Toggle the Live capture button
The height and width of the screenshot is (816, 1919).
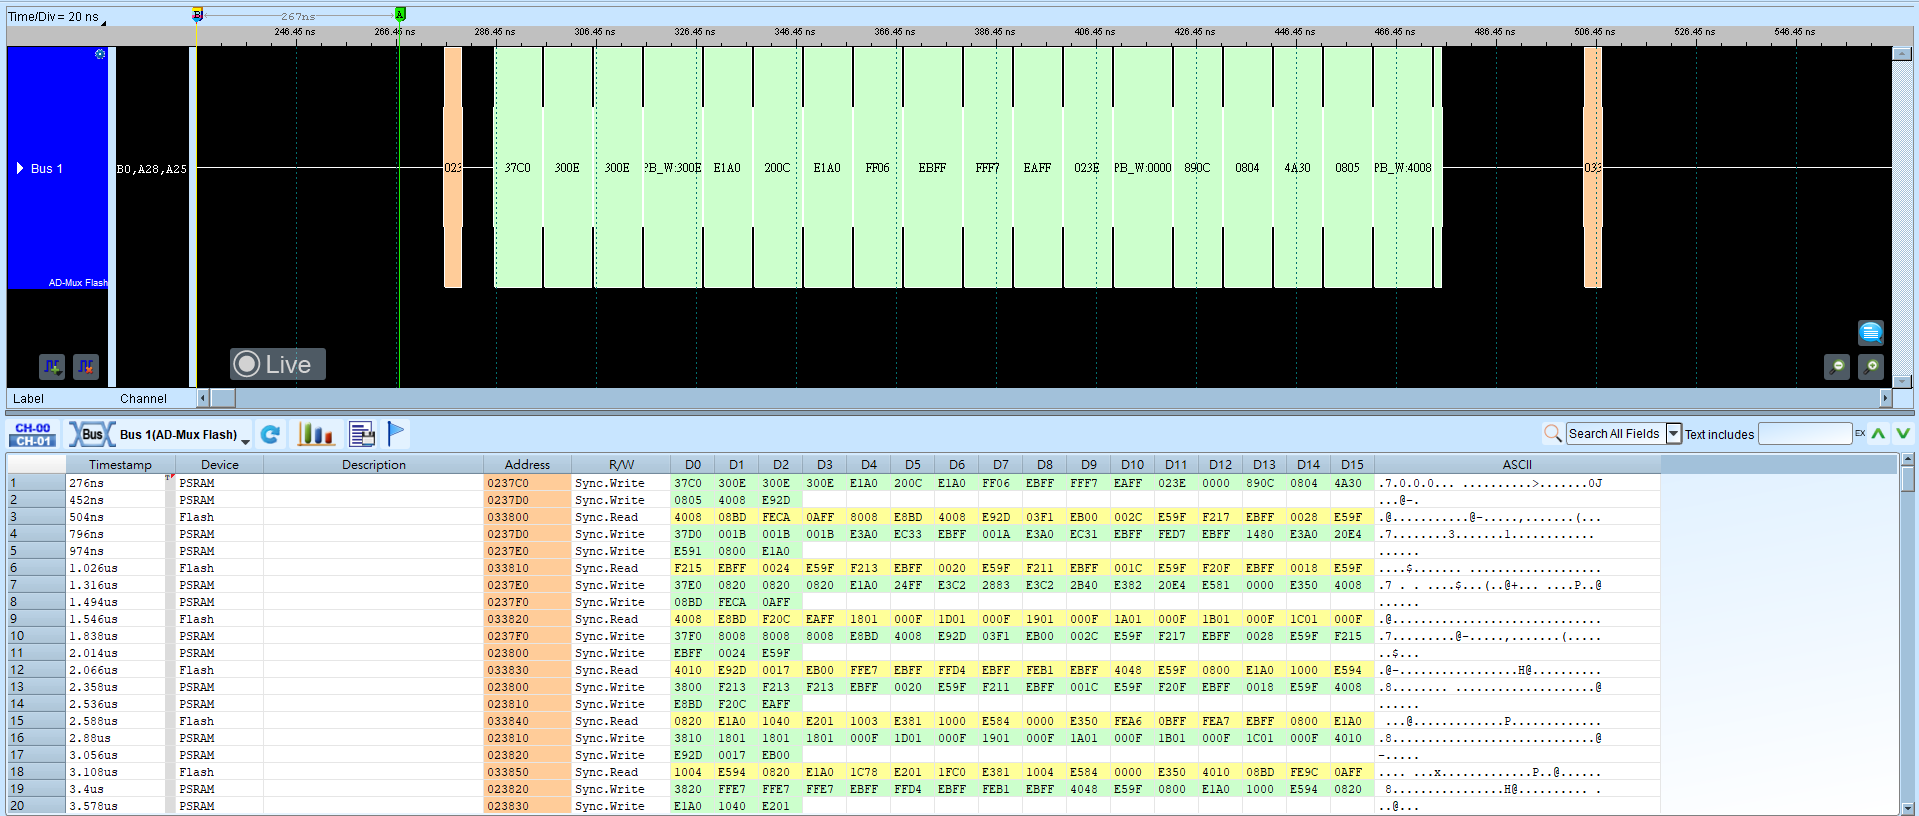278,364
